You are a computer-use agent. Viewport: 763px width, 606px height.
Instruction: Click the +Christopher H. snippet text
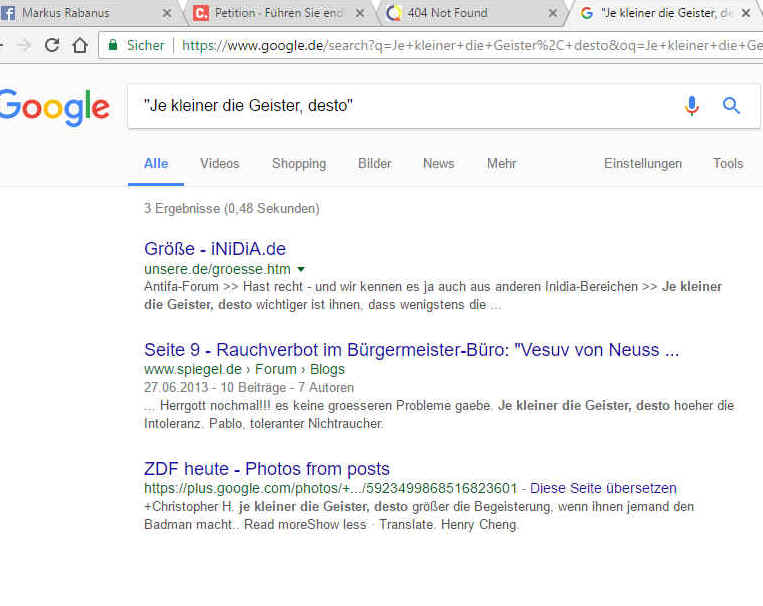[x=419, y=515]
